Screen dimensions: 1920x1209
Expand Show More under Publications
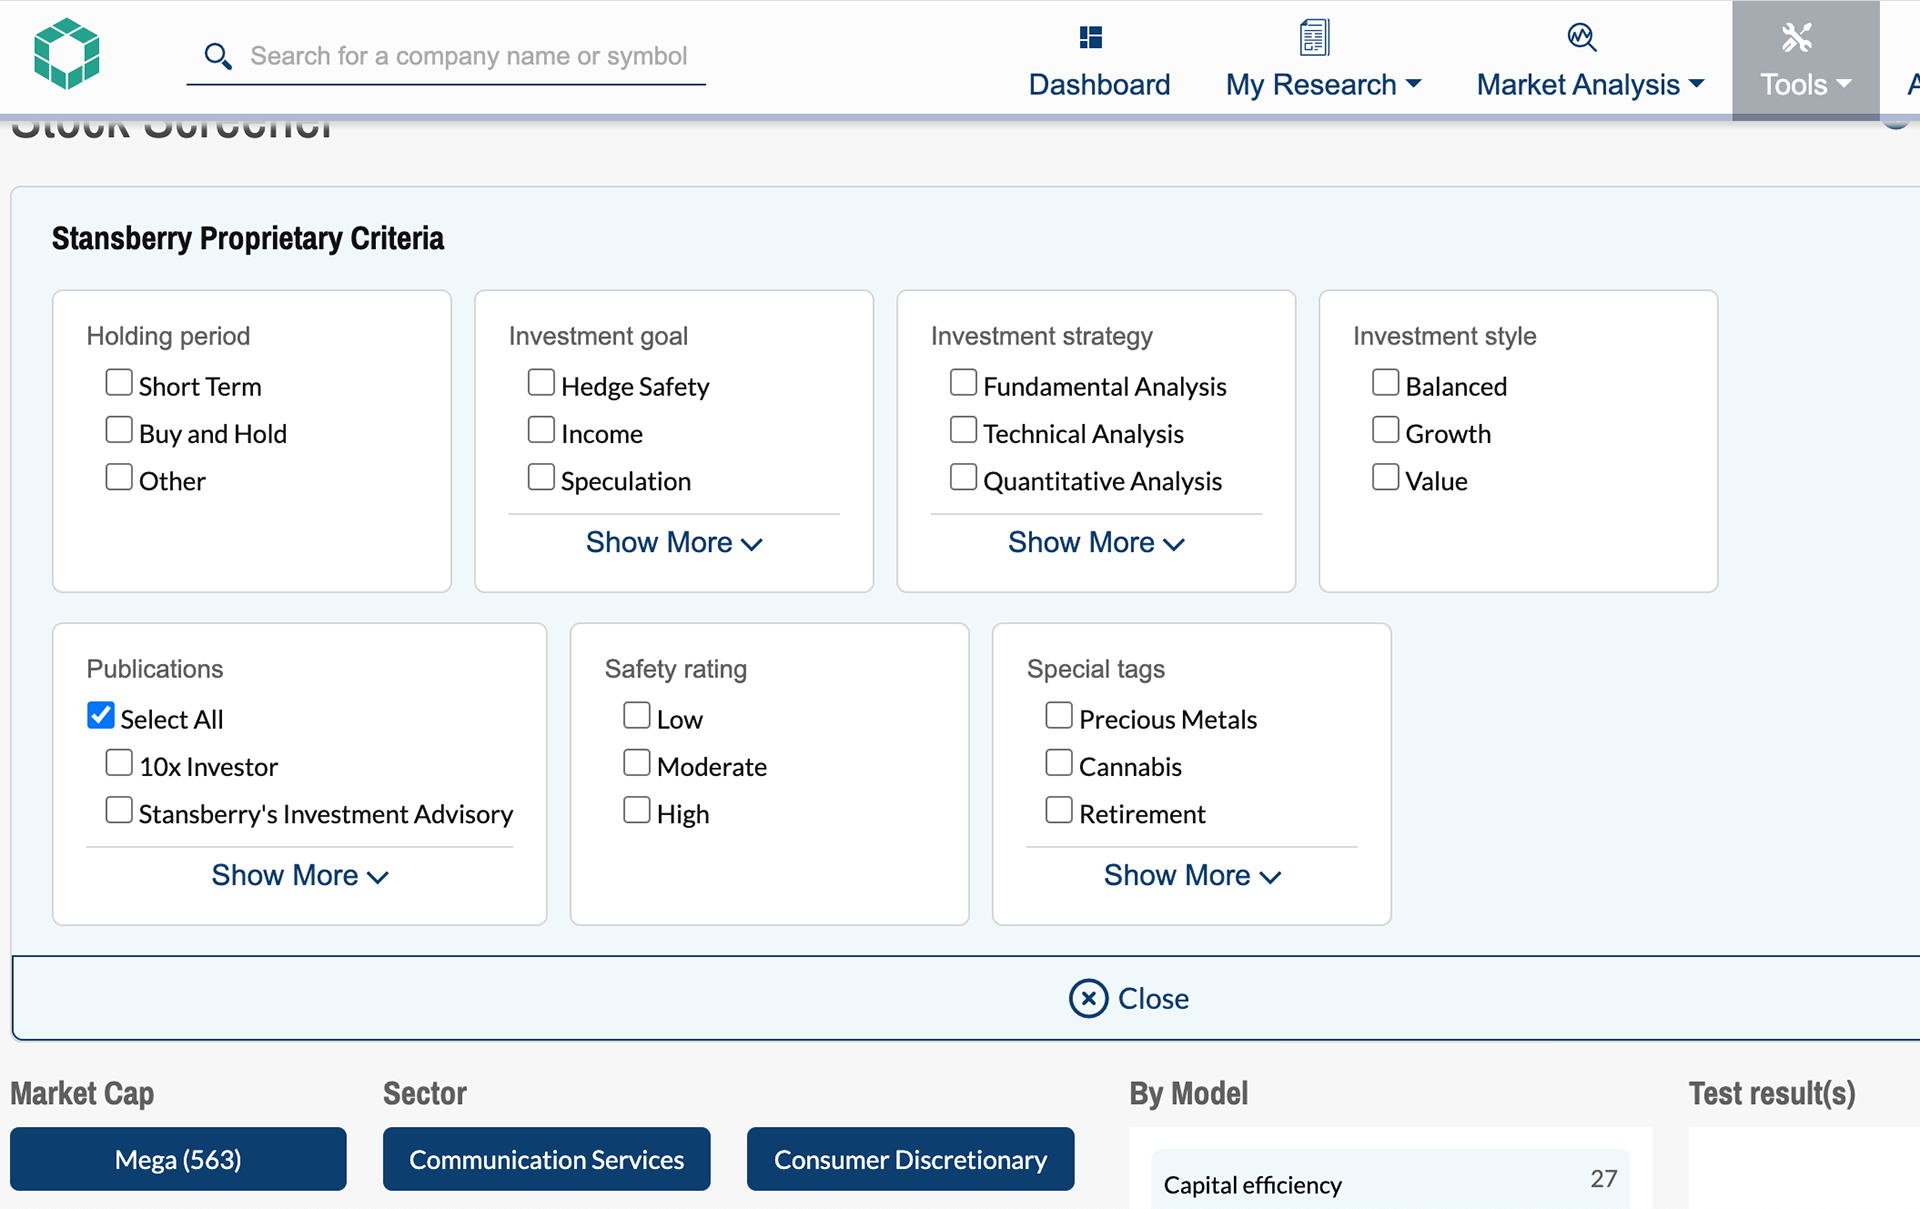coord(300,875)
